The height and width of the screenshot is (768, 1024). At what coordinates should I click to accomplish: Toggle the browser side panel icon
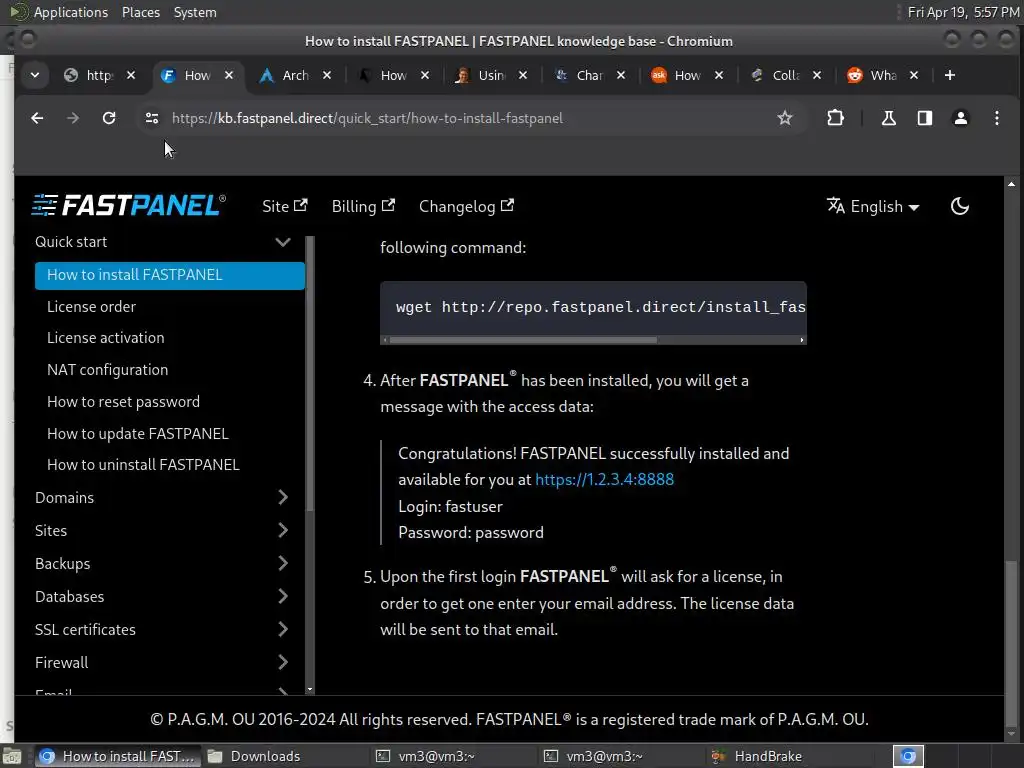coord(925,118)
